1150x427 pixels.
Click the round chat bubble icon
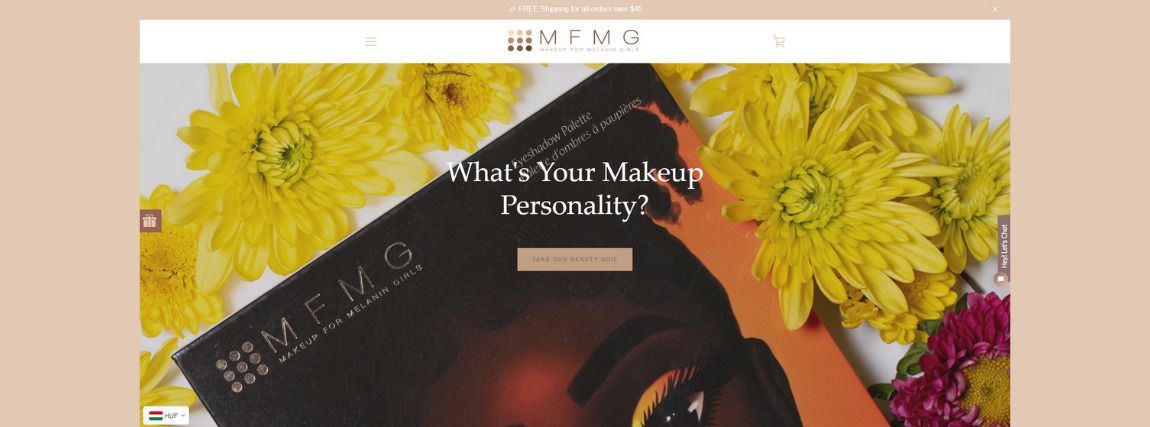click(1000, 279)
